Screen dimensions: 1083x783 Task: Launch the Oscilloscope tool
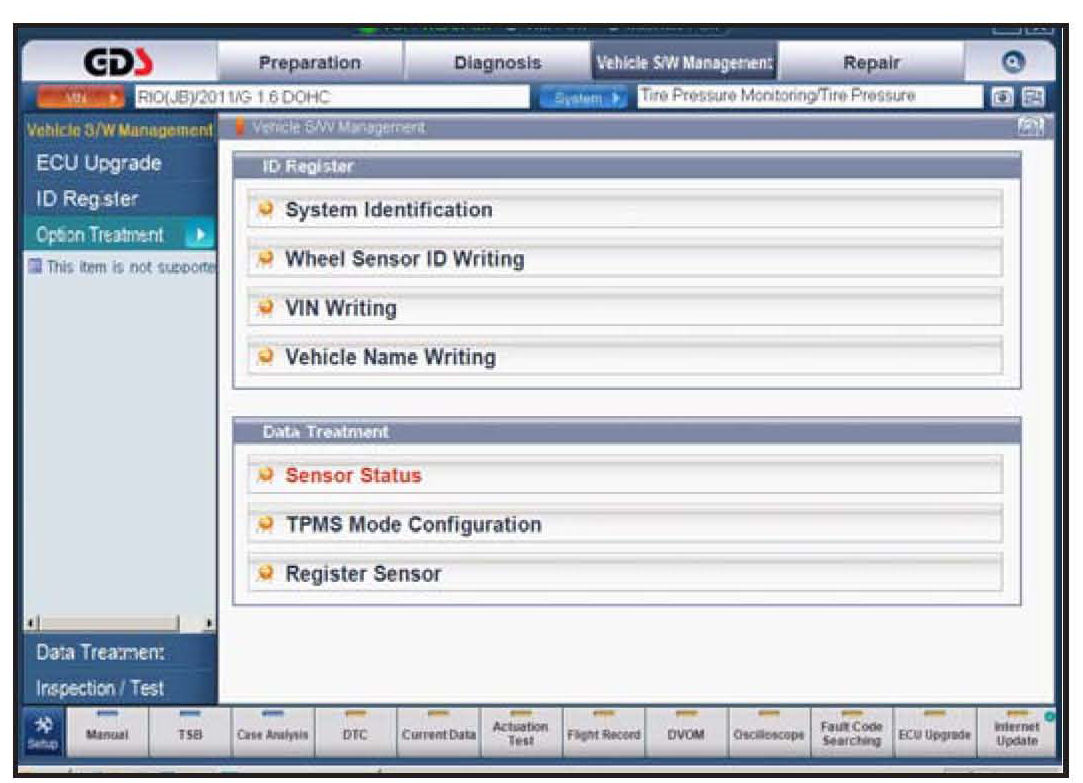(x=768, y=737)
